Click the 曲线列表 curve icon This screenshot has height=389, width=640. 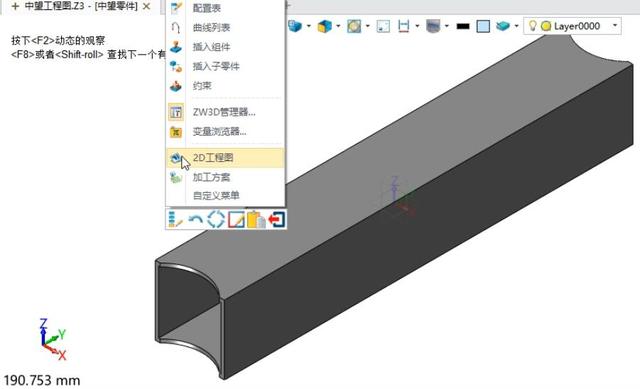[x=176, y=27]
